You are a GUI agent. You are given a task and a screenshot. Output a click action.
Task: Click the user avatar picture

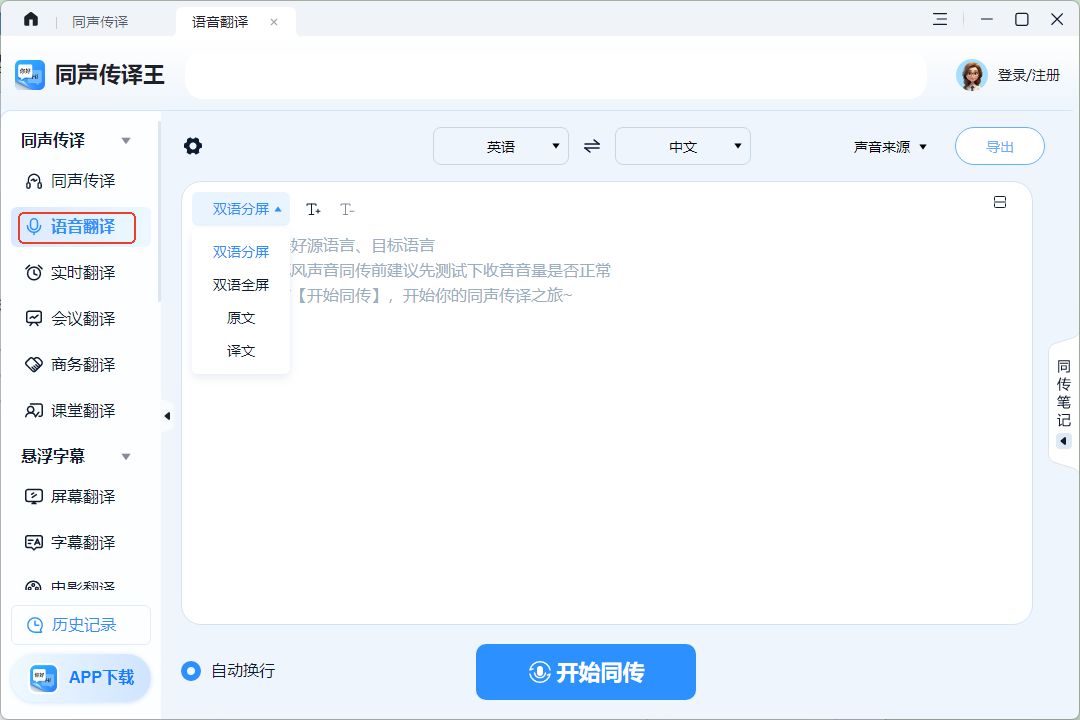pyautogui.click(x=971, y=75)
